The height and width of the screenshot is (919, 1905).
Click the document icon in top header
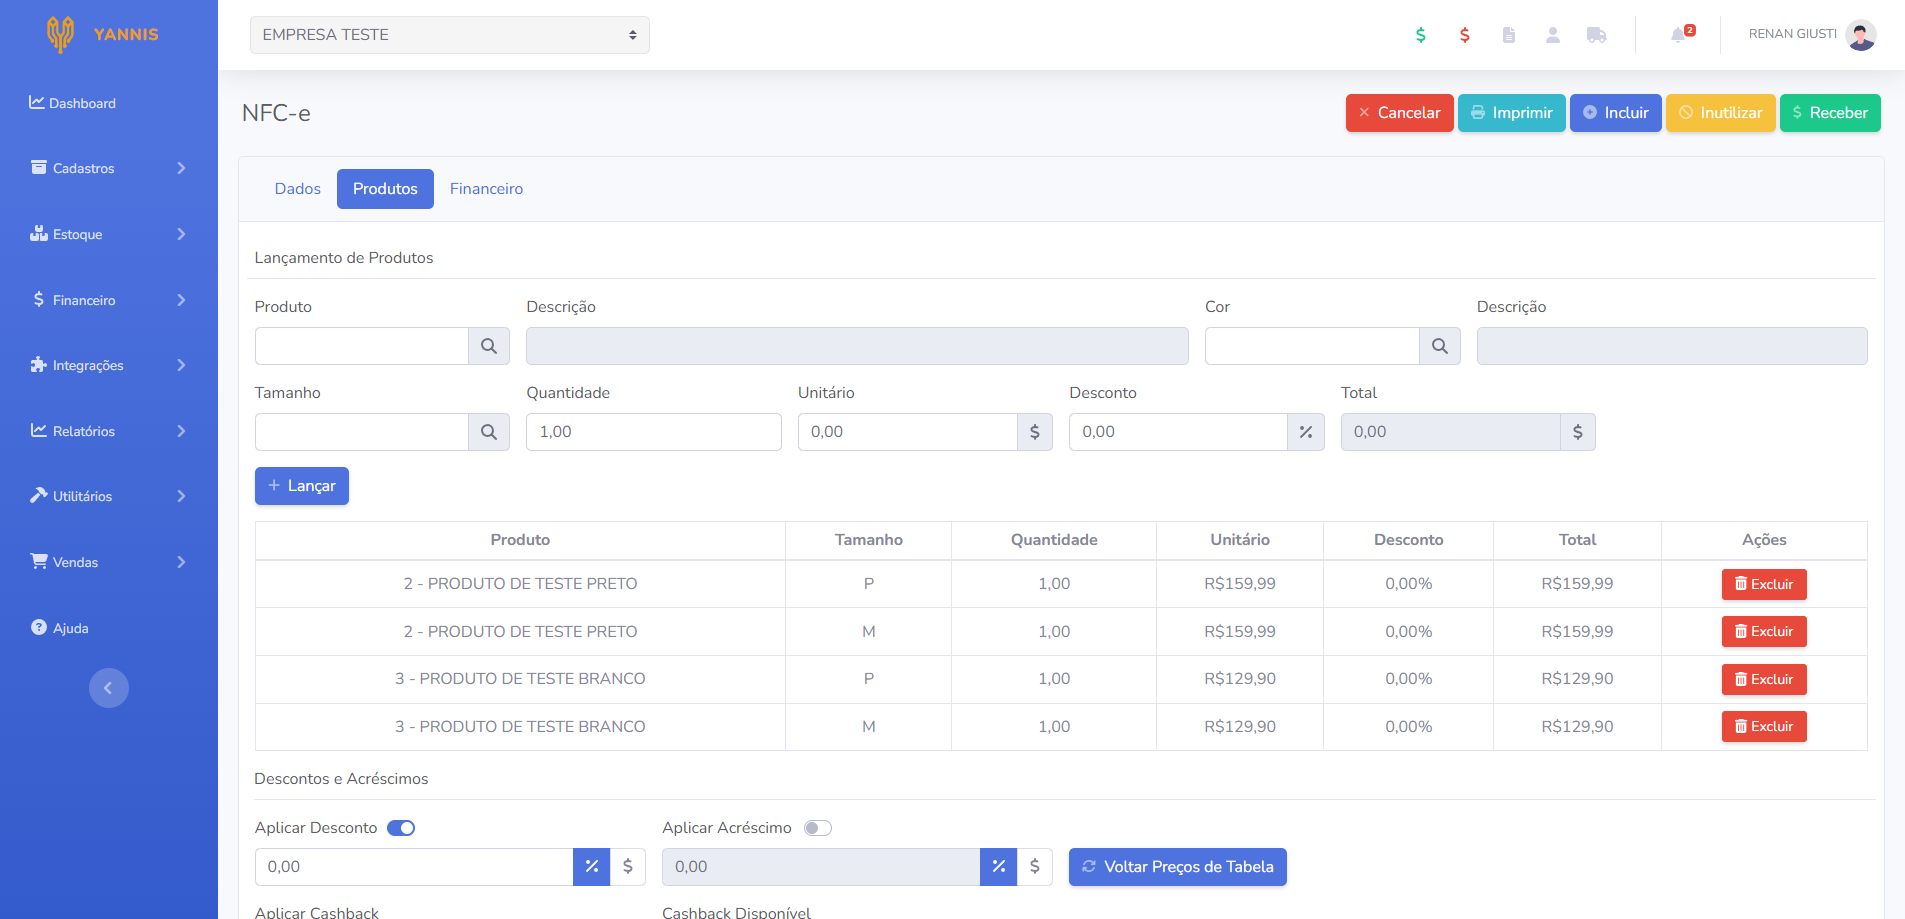click(x=1508, y=35)
